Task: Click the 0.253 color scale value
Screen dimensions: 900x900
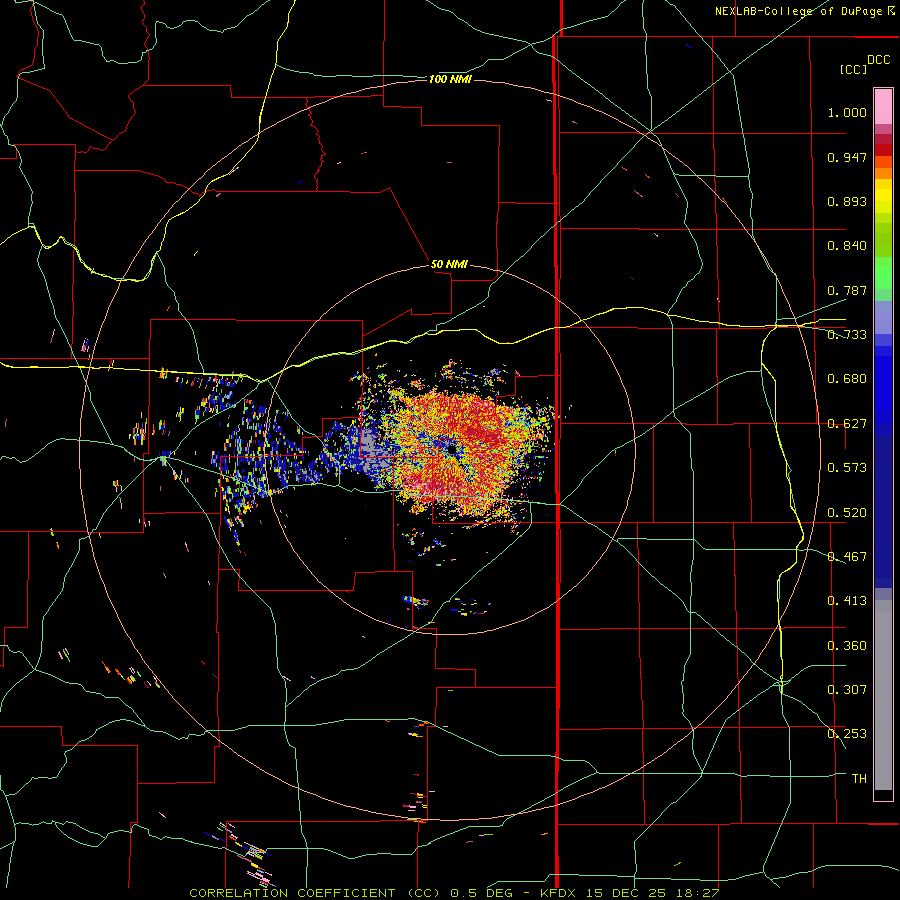Action: [x=847, y=734]
